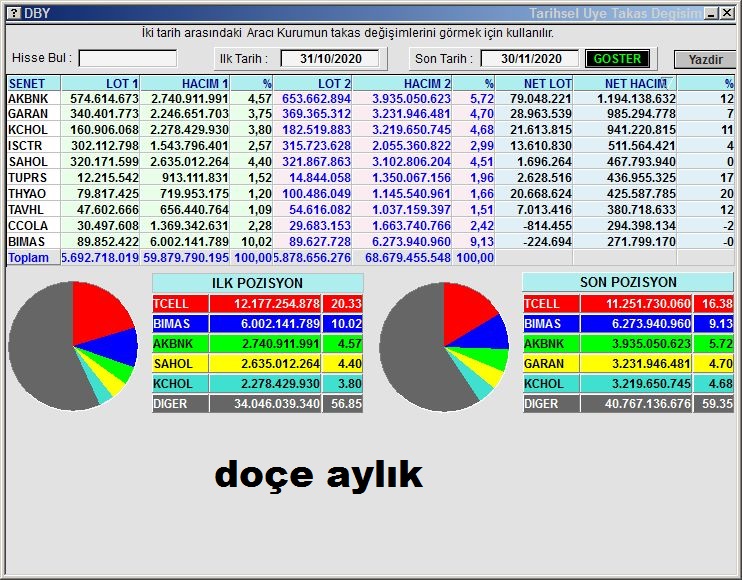Click cyan KCHOL swatch in SON POZISYON
Viewport: 742px width, 580px height.
pos(551,384)
